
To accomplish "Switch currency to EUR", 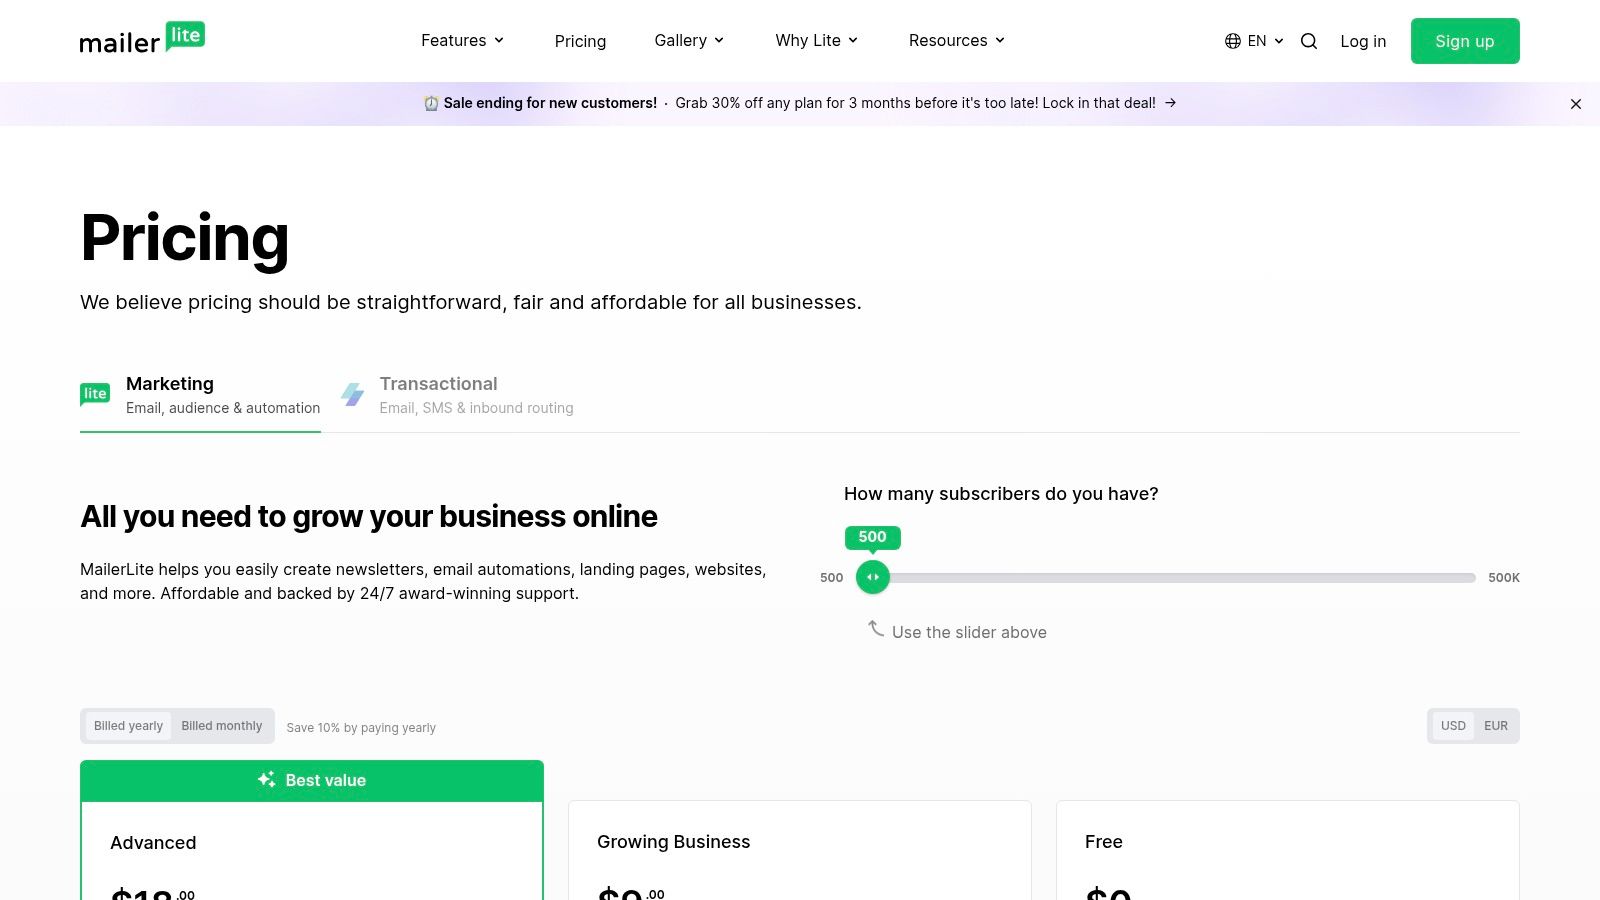I will (x=1495, y=726).
